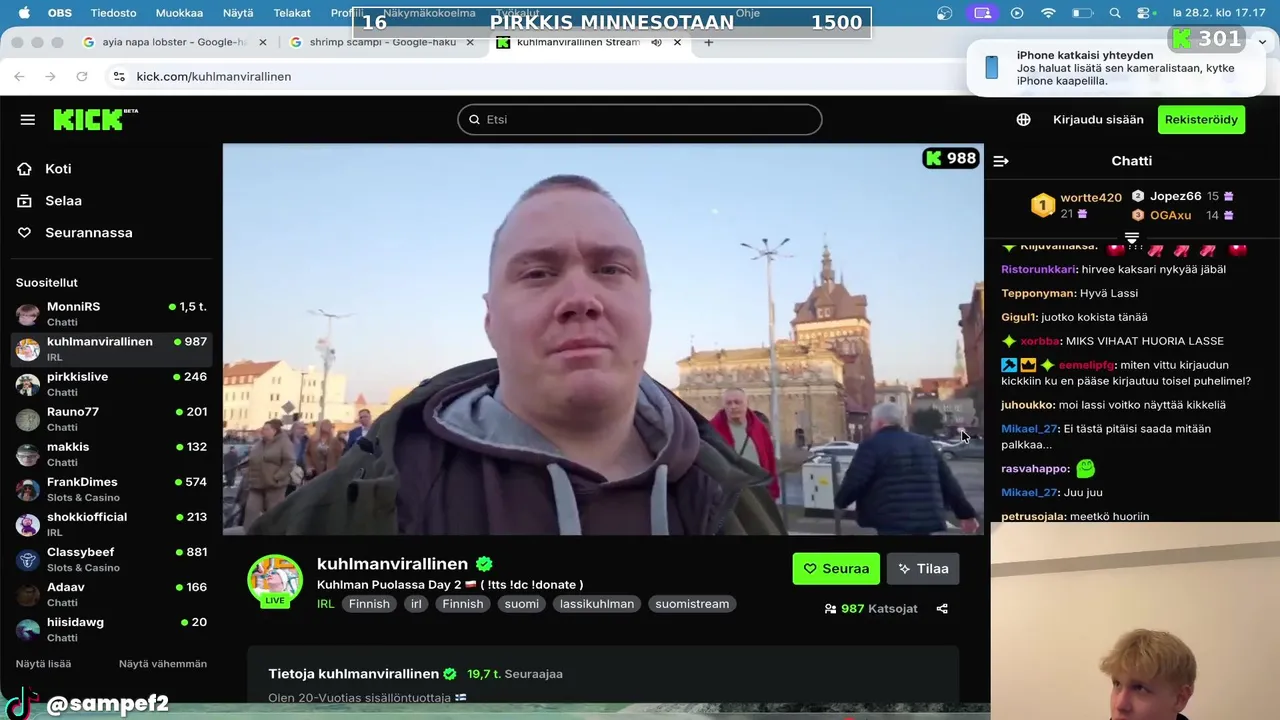Open shokkiofficial recommended channel
The image size is (1280, 720).
[x=111, y=524]
